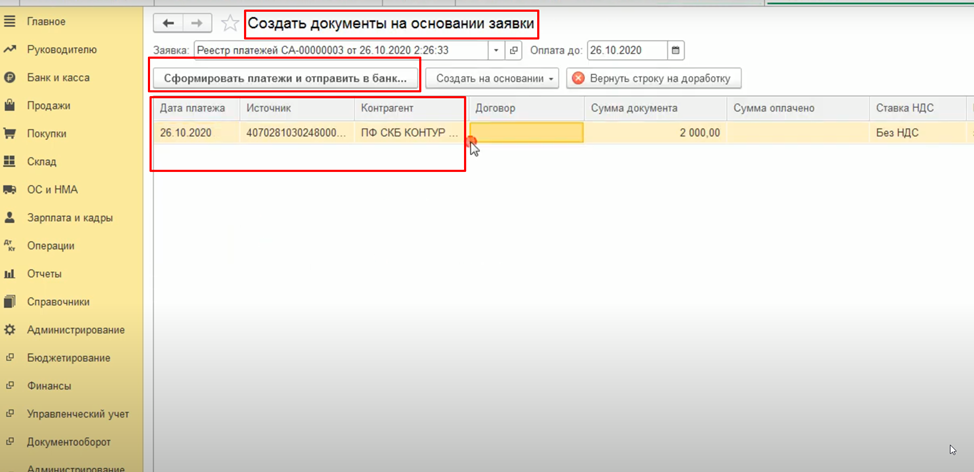Screen dimensions: 974x472
Task: Select the empty Договор cell in the row
Action: click(x=526, y=133)
